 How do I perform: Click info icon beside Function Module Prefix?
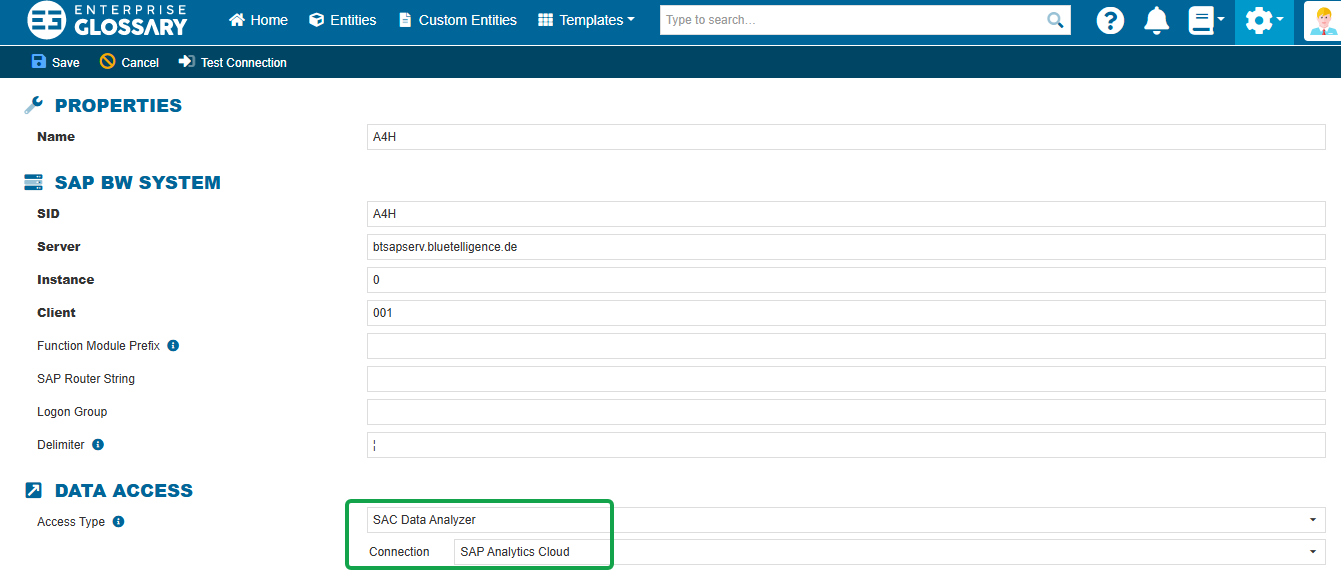click(173, 345)
